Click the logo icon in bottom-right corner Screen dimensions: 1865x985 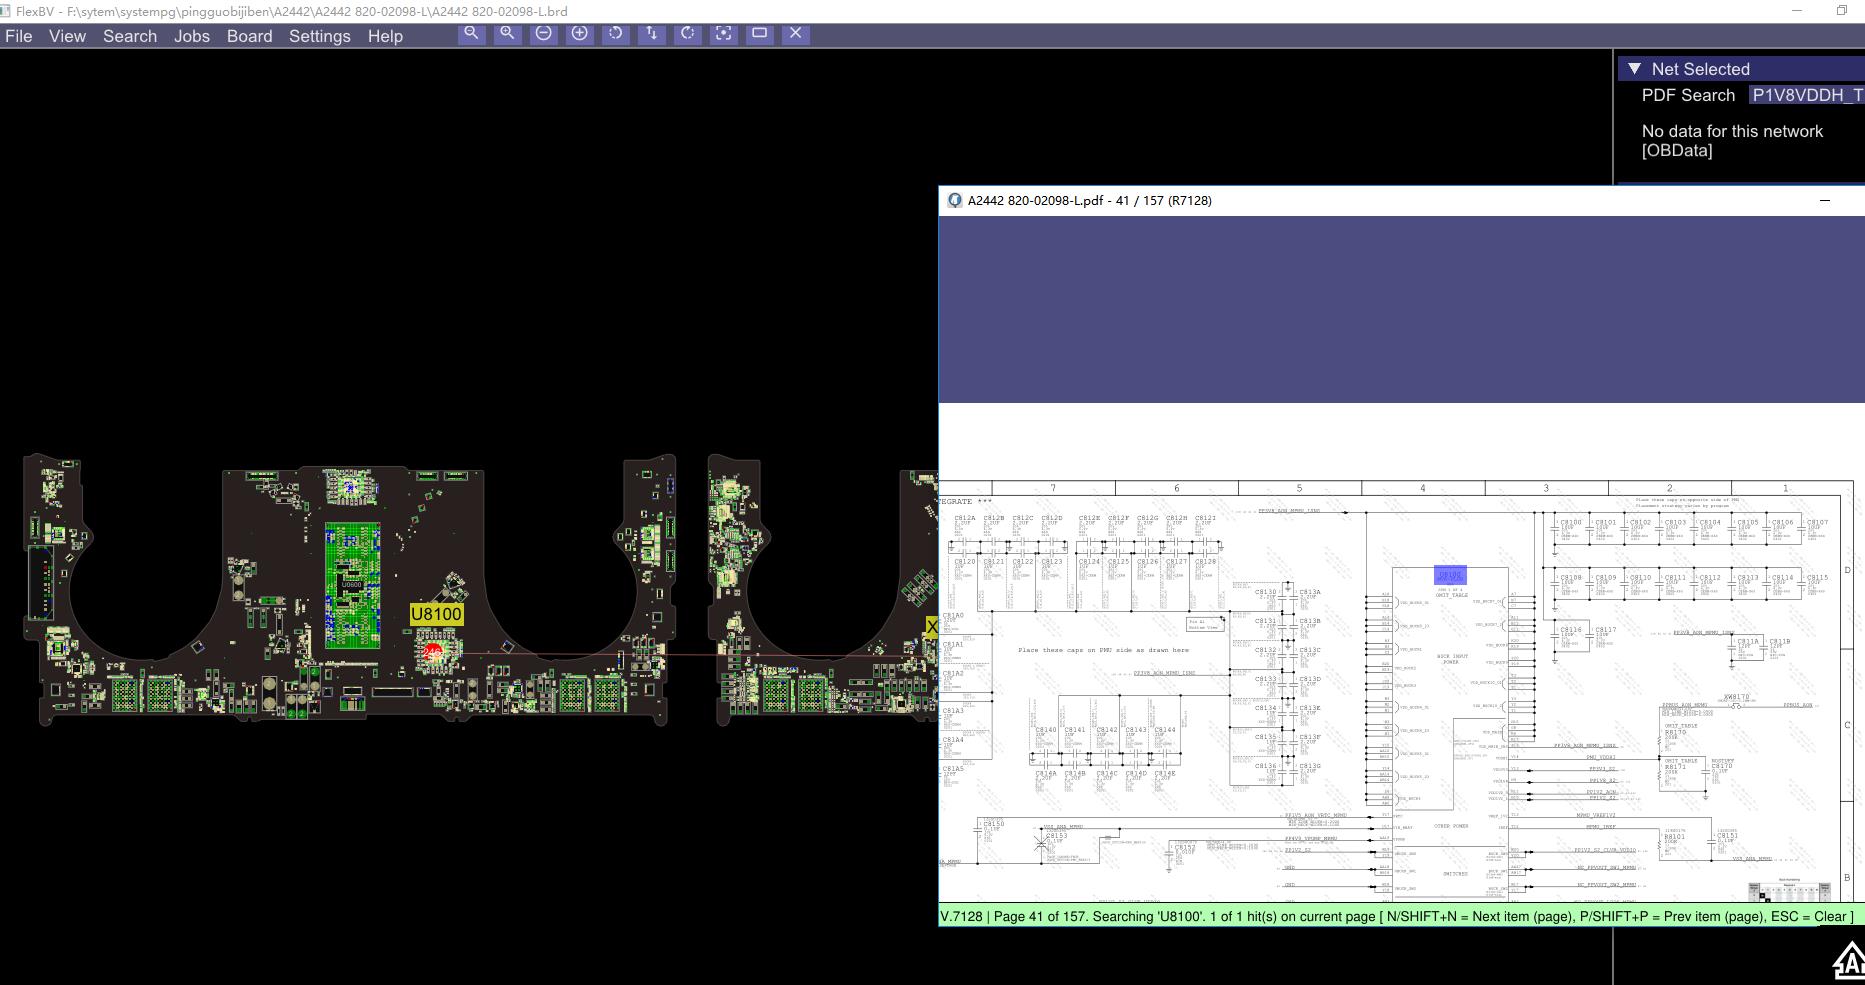click(1848, 962)
